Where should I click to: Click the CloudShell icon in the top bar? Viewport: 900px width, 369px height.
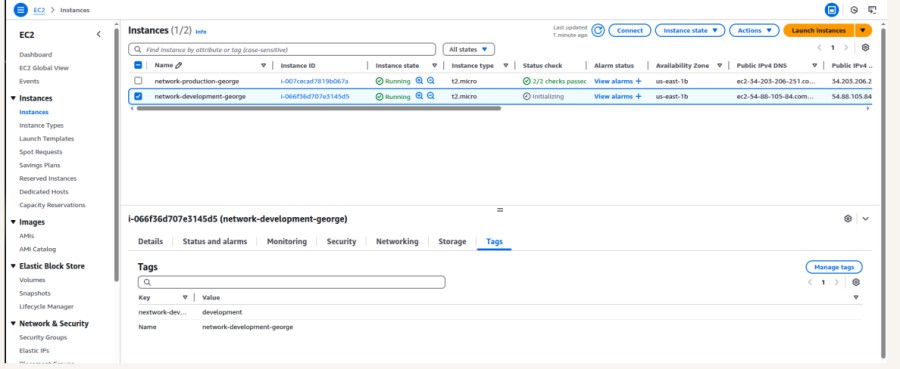pyautogui.click(x=872, y=10)
